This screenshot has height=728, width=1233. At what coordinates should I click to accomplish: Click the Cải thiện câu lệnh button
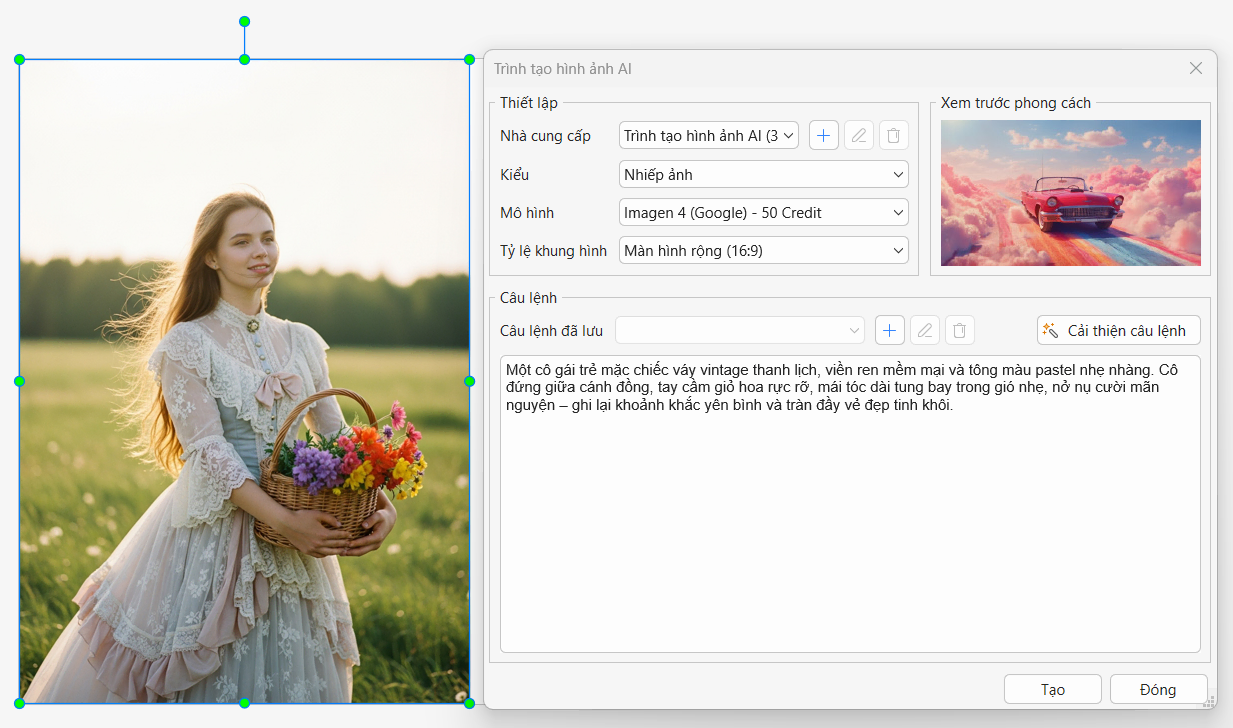click(1118, 330)
